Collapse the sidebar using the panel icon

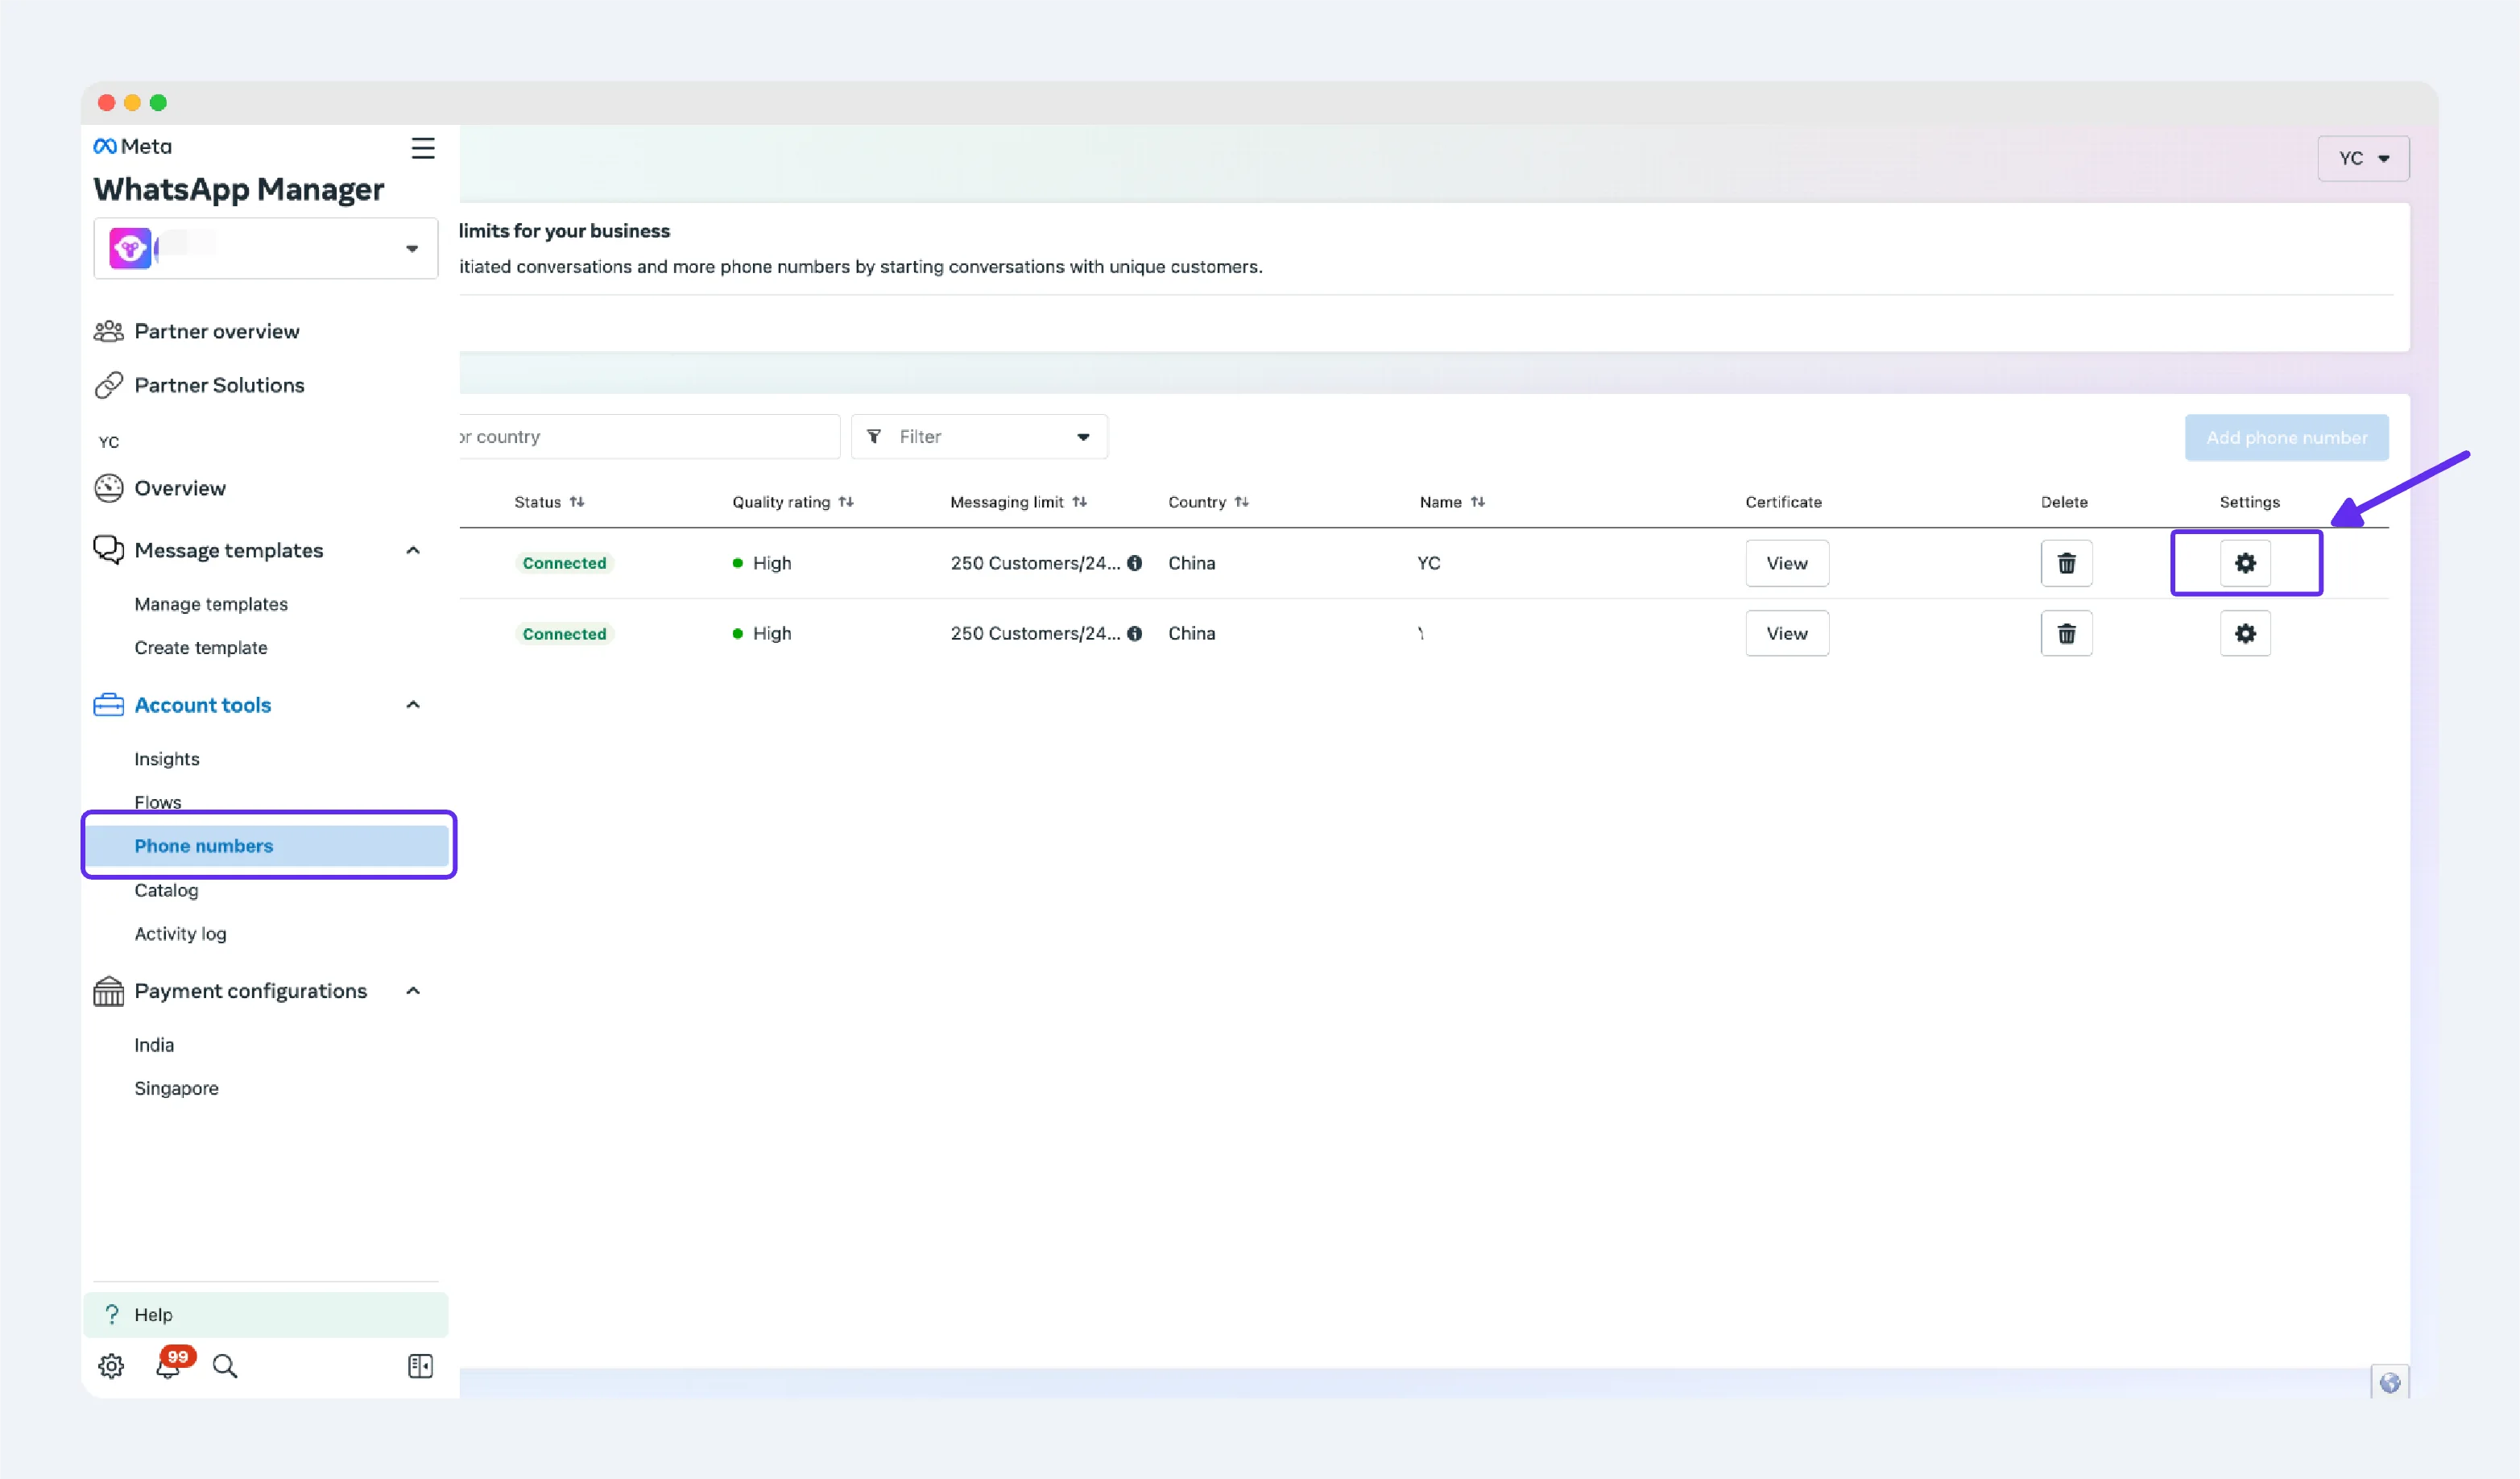420,1366
